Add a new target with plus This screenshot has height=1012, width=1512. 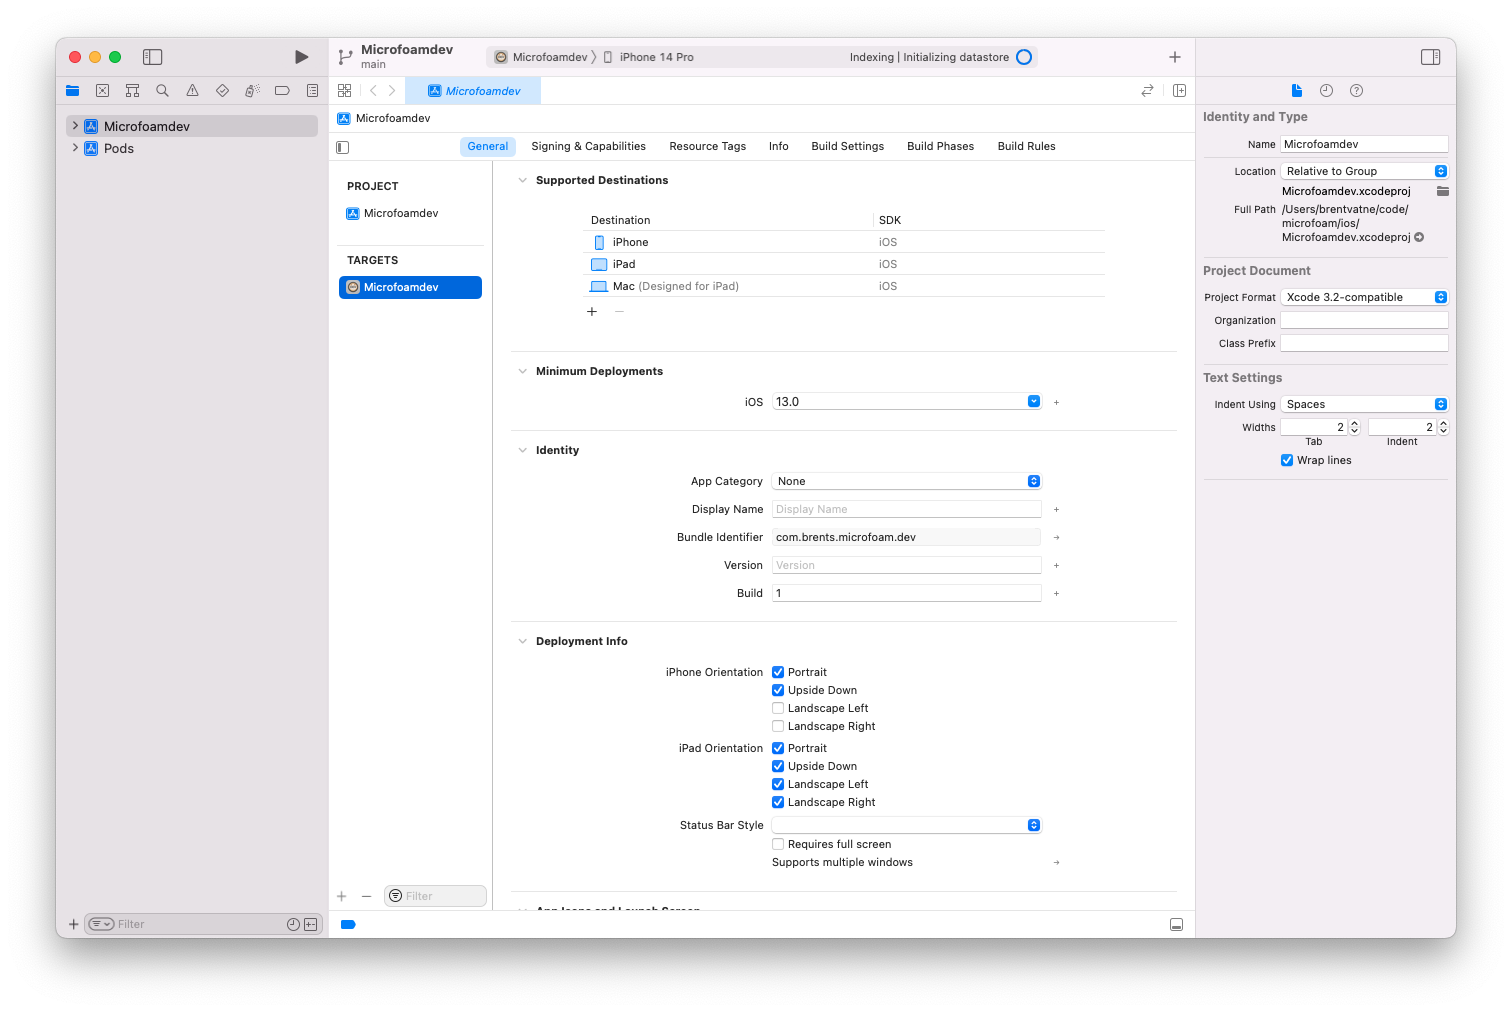coord(342,897)
